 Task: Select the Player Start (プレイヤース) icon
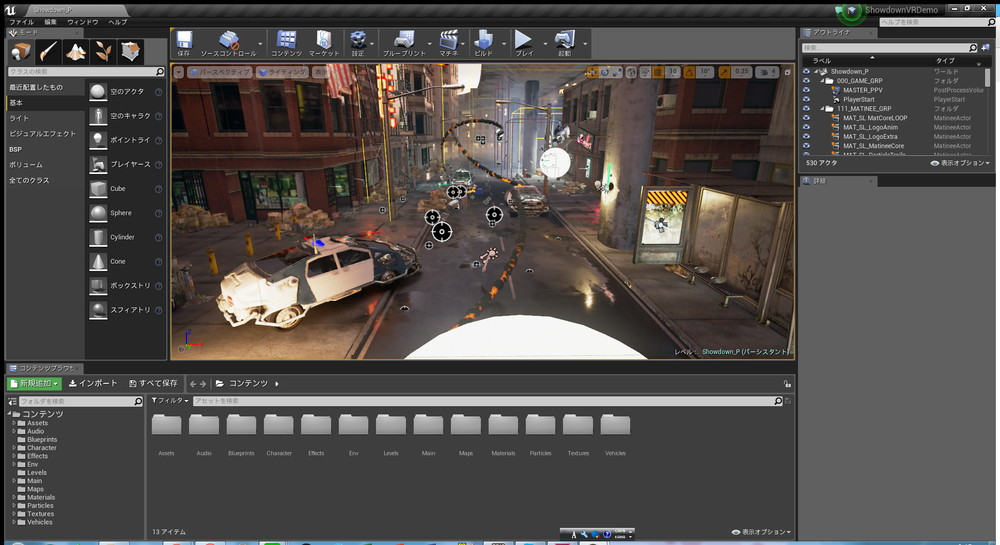98,164
